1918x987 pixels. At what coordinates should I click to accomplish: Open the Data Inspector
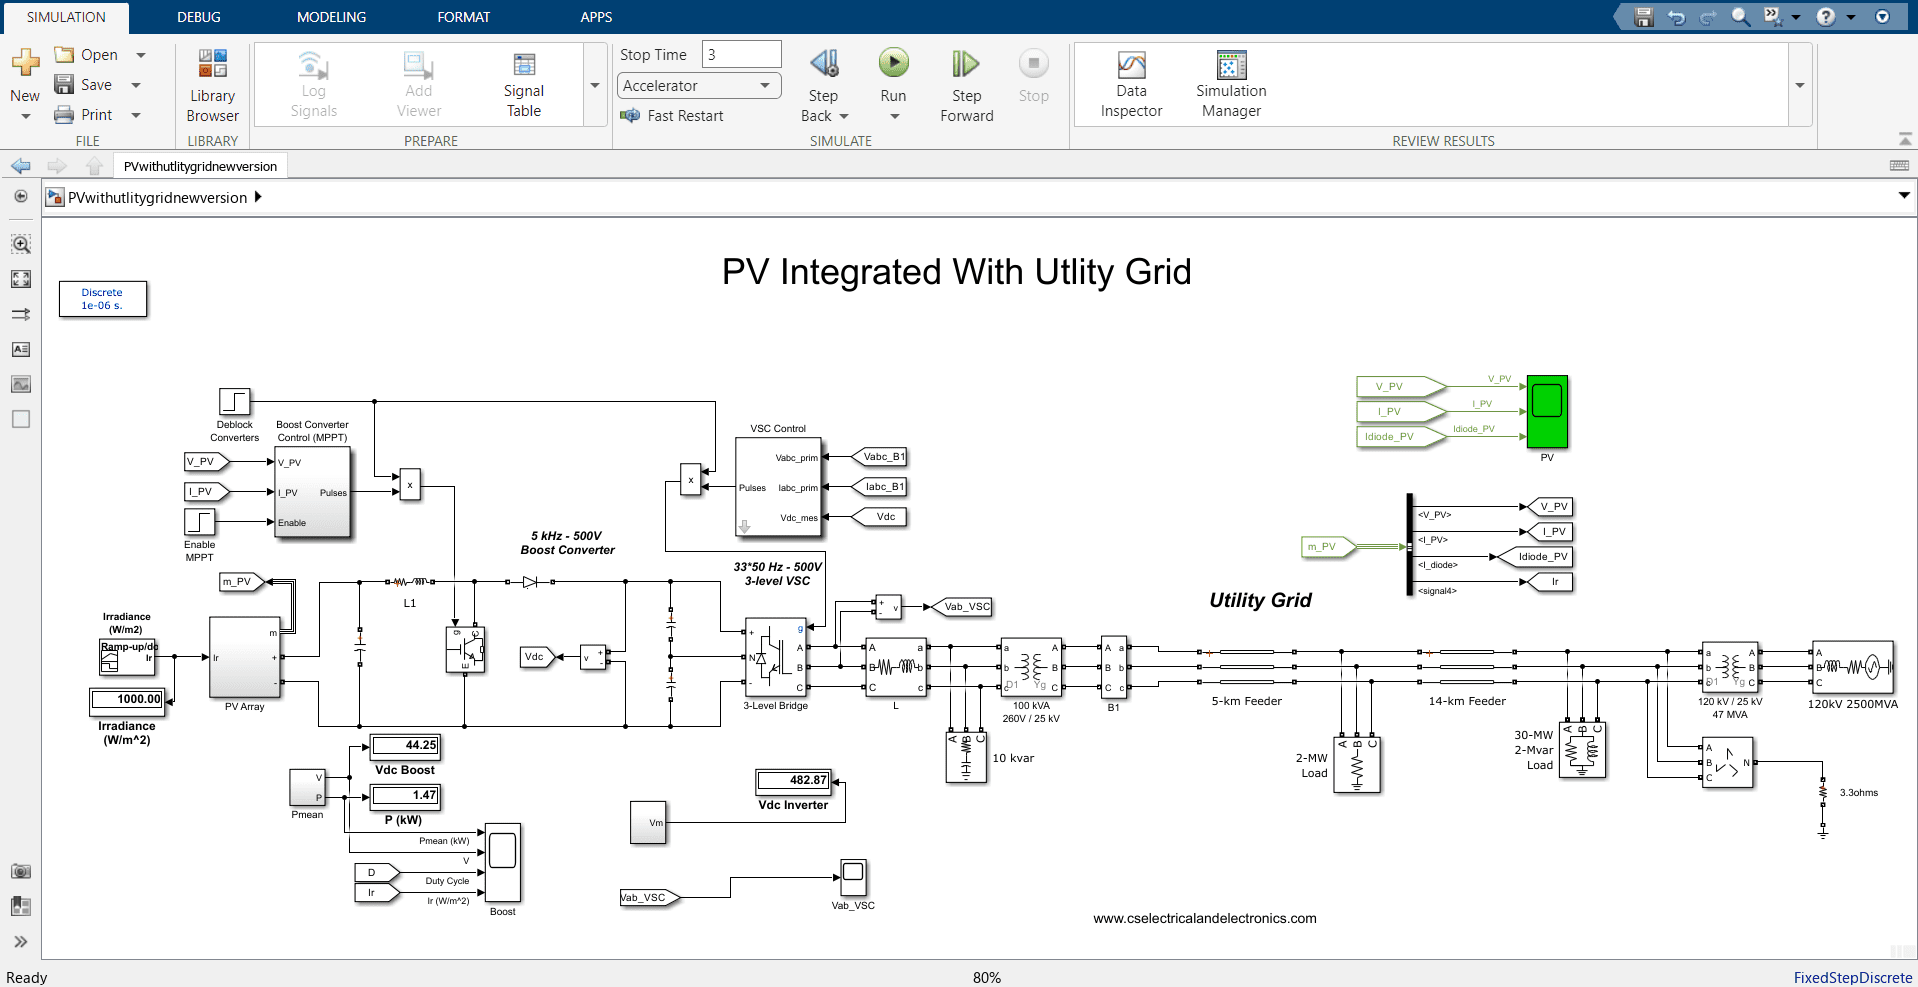coord(1131,86)
